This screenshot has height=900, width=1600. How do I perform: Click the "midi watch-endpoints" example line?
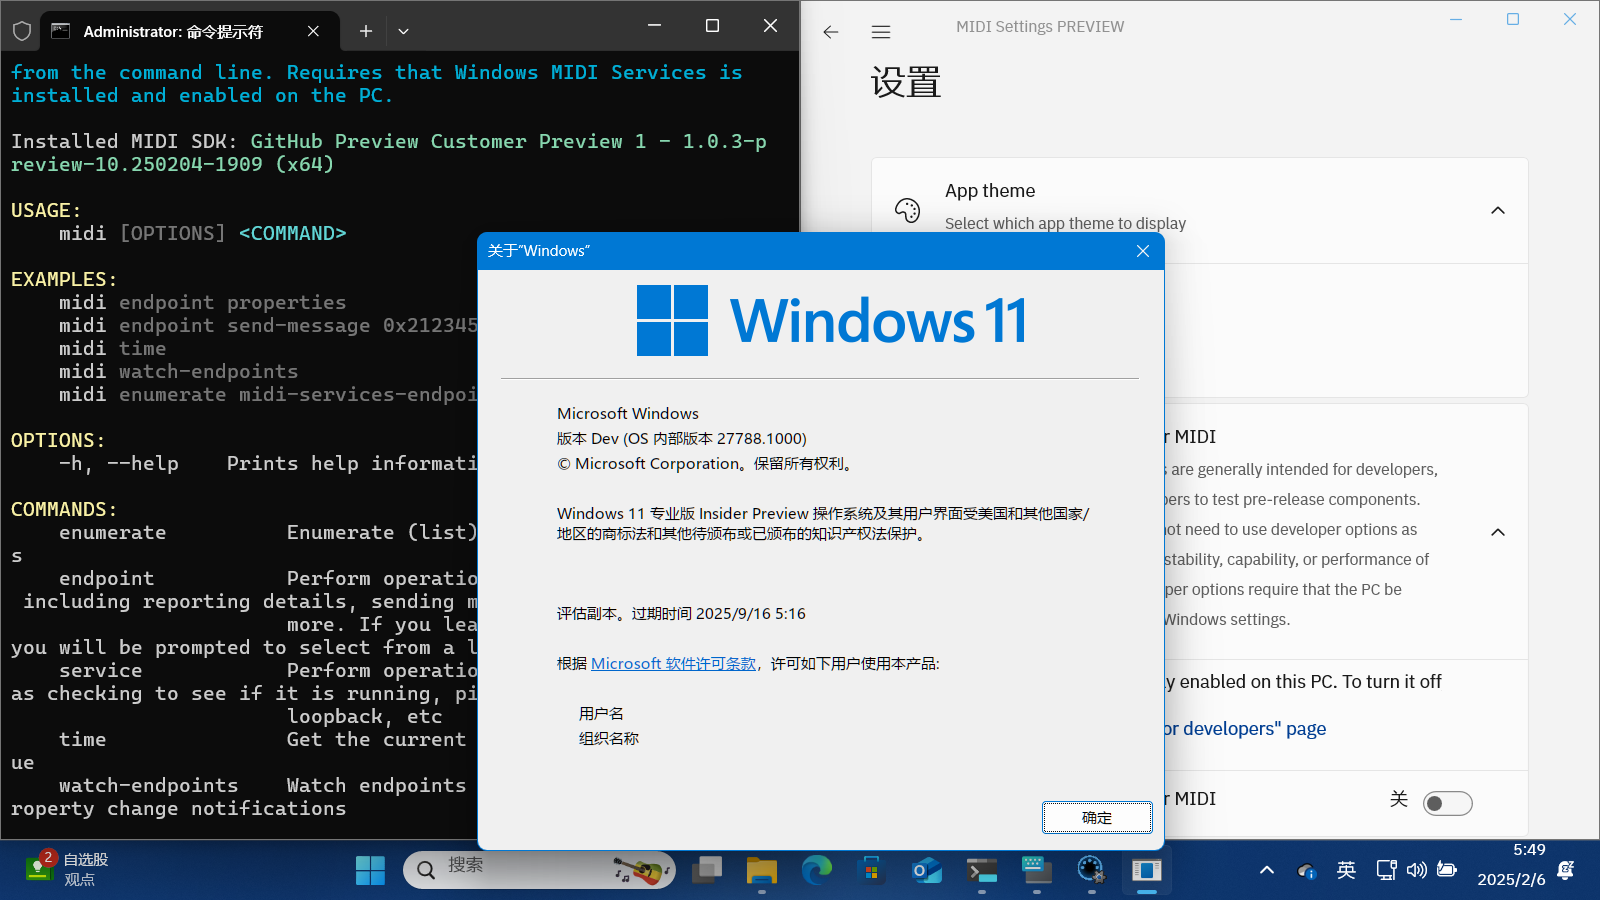[x=179, y=371]
